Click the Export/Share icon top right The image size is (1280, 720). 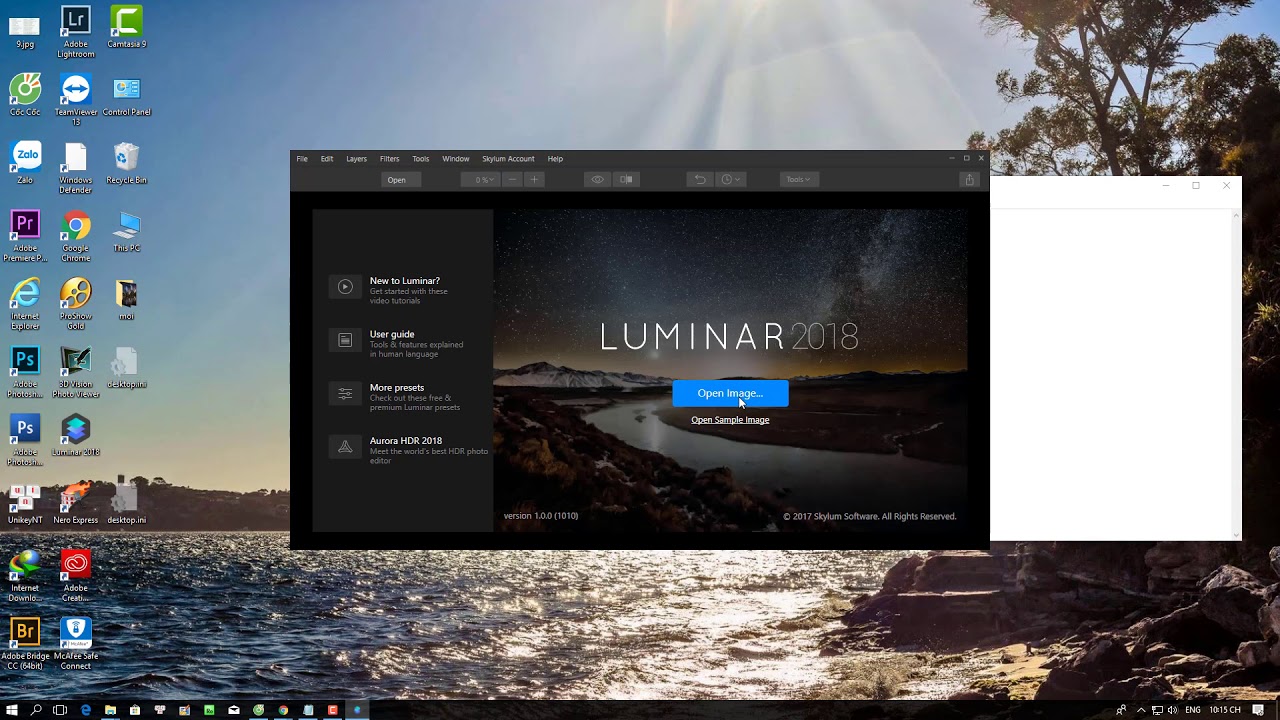969,179
